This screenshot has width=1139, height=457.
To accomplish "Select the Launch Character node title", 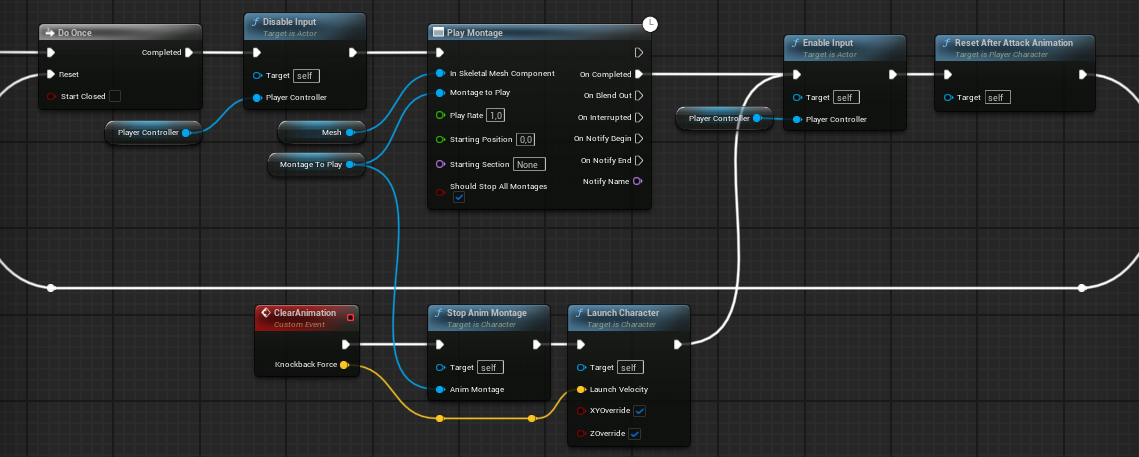I will (624, 313).
